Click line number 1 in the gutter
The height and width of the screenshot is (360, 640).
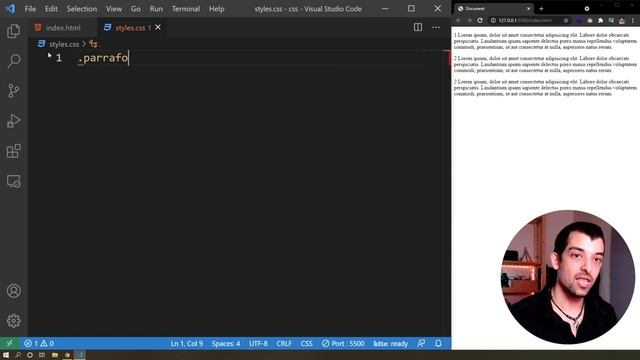pos(59,58)
